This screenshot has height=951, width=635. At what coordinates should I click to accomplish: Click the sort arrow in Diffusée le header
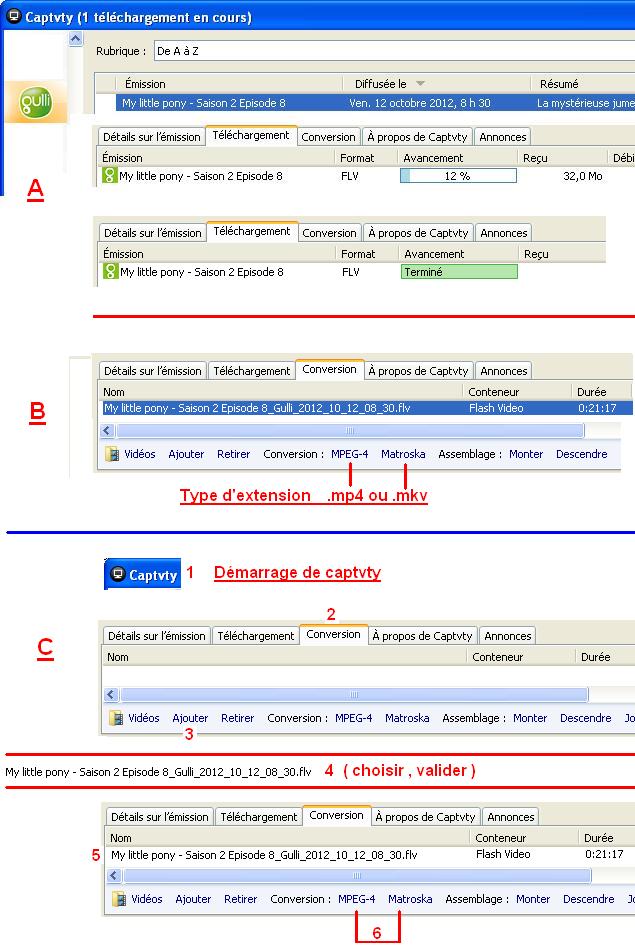pos(419,84)
